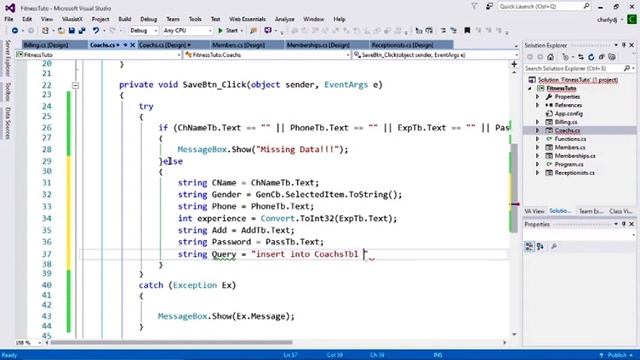This screenshot has width=640, height=360.
Task: Click the purple feedback icon in the toolbar
Action: 268,31
